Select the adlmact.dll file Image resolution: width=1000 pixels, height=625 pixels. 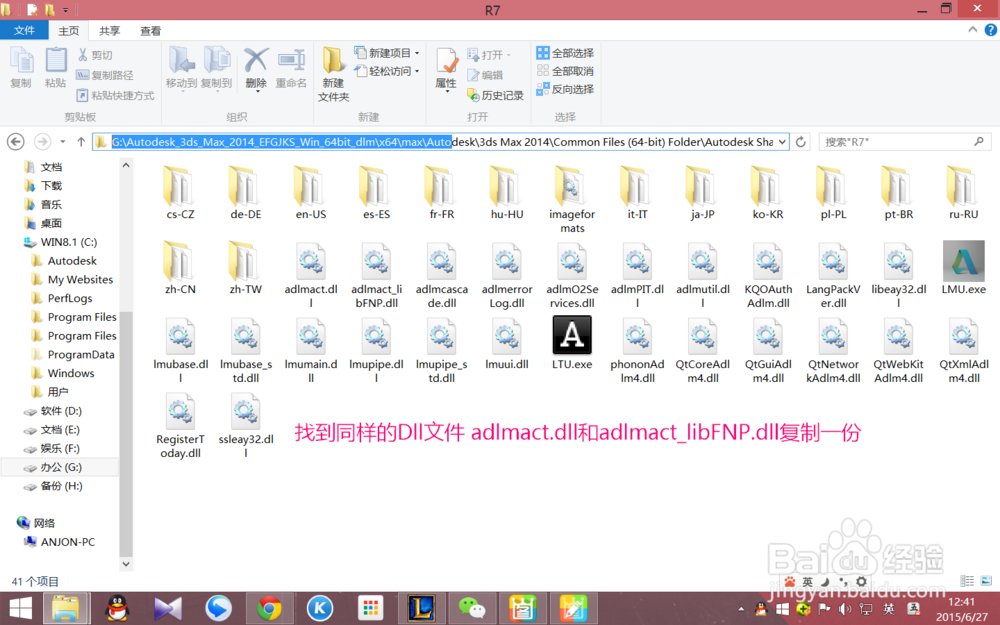(x=311, y=275)
